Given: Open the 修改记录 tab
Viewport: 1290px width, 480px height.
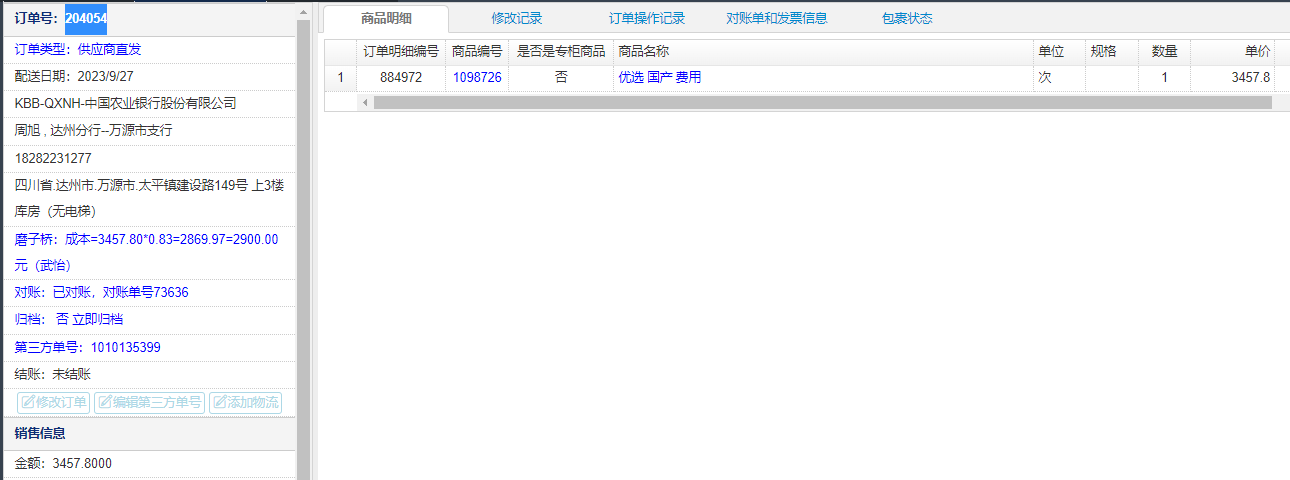Looking at the screenshot, I should click(517, 18).
